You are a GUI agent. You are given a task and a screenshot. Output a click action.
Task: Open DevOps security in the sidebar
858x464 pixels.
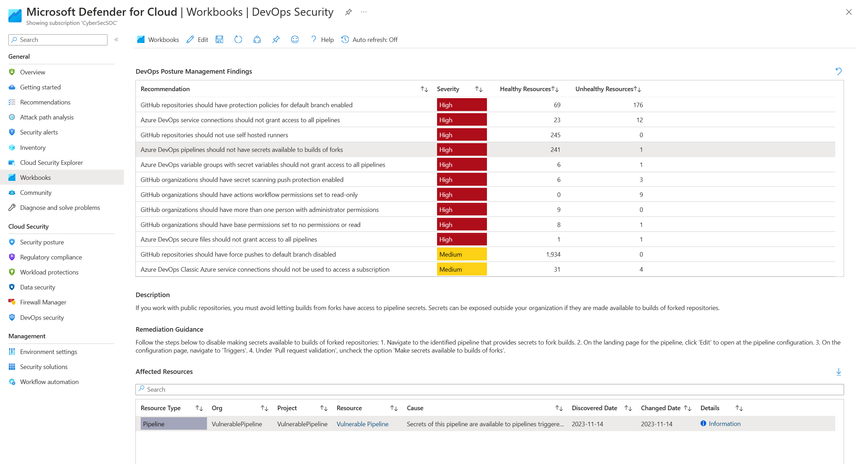point(42,318)
